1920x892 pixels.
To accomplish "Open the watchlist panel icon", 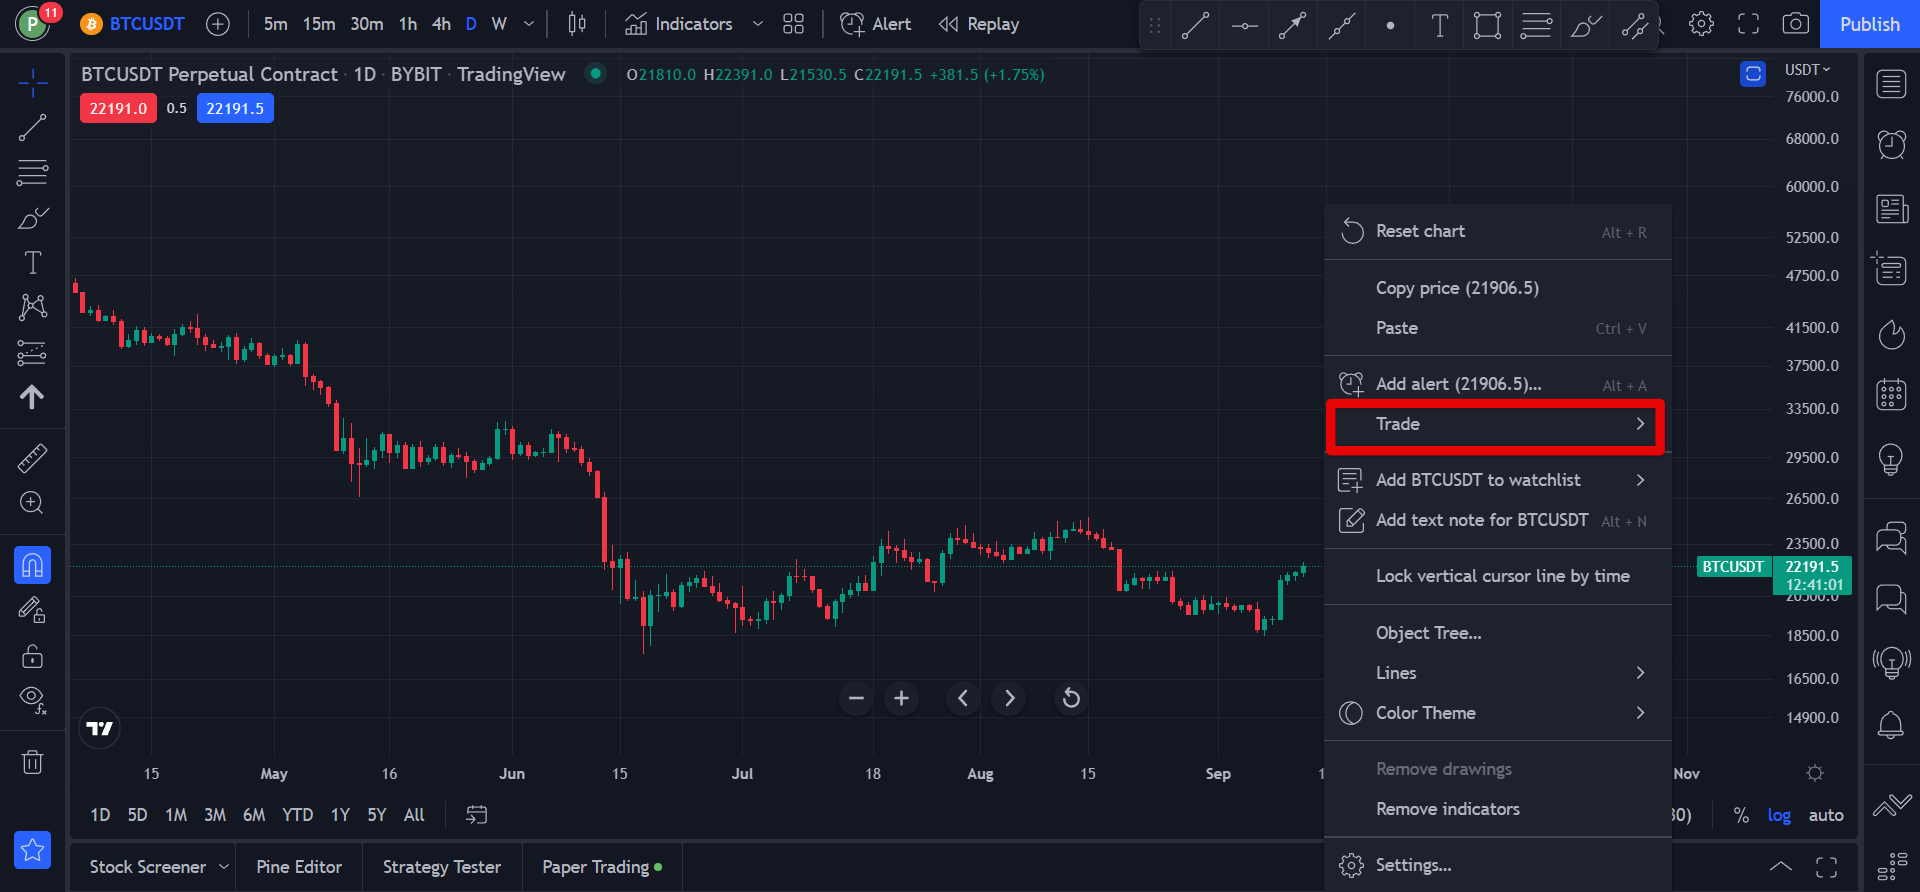I will [1891, 84].
